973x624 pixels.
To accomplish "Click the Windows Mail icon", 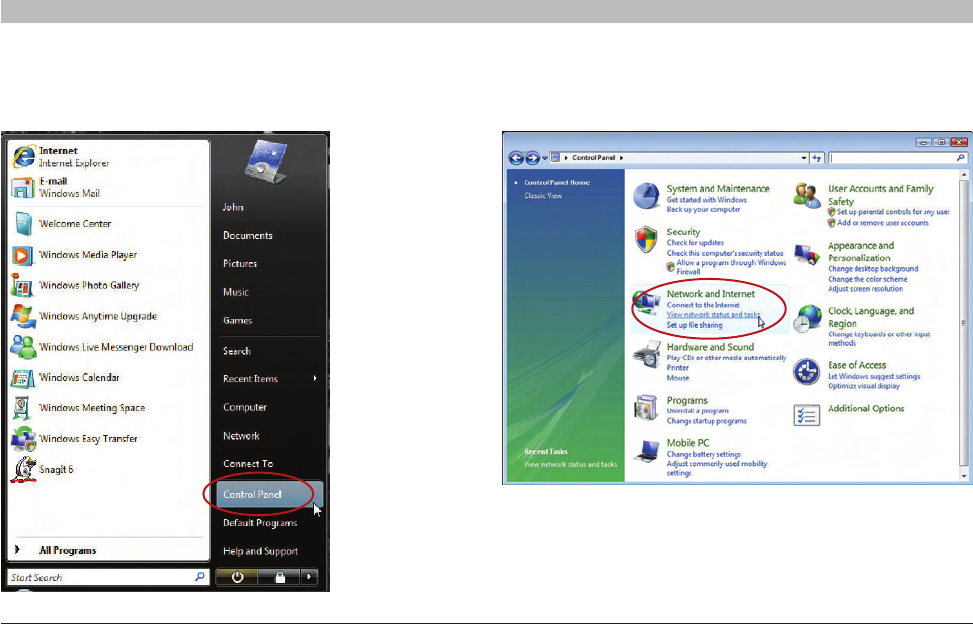I will [x=23, y=187].
